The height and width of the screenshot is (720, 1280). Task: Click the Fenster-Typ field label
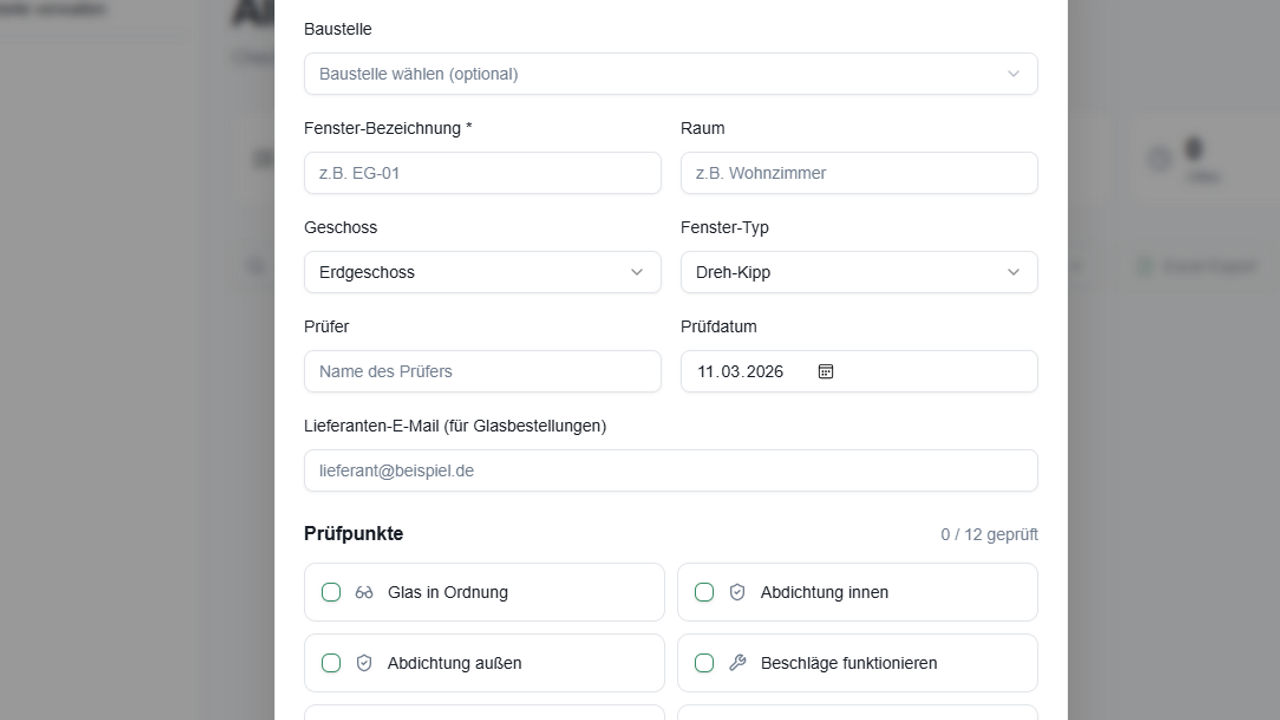pos(725,227)
